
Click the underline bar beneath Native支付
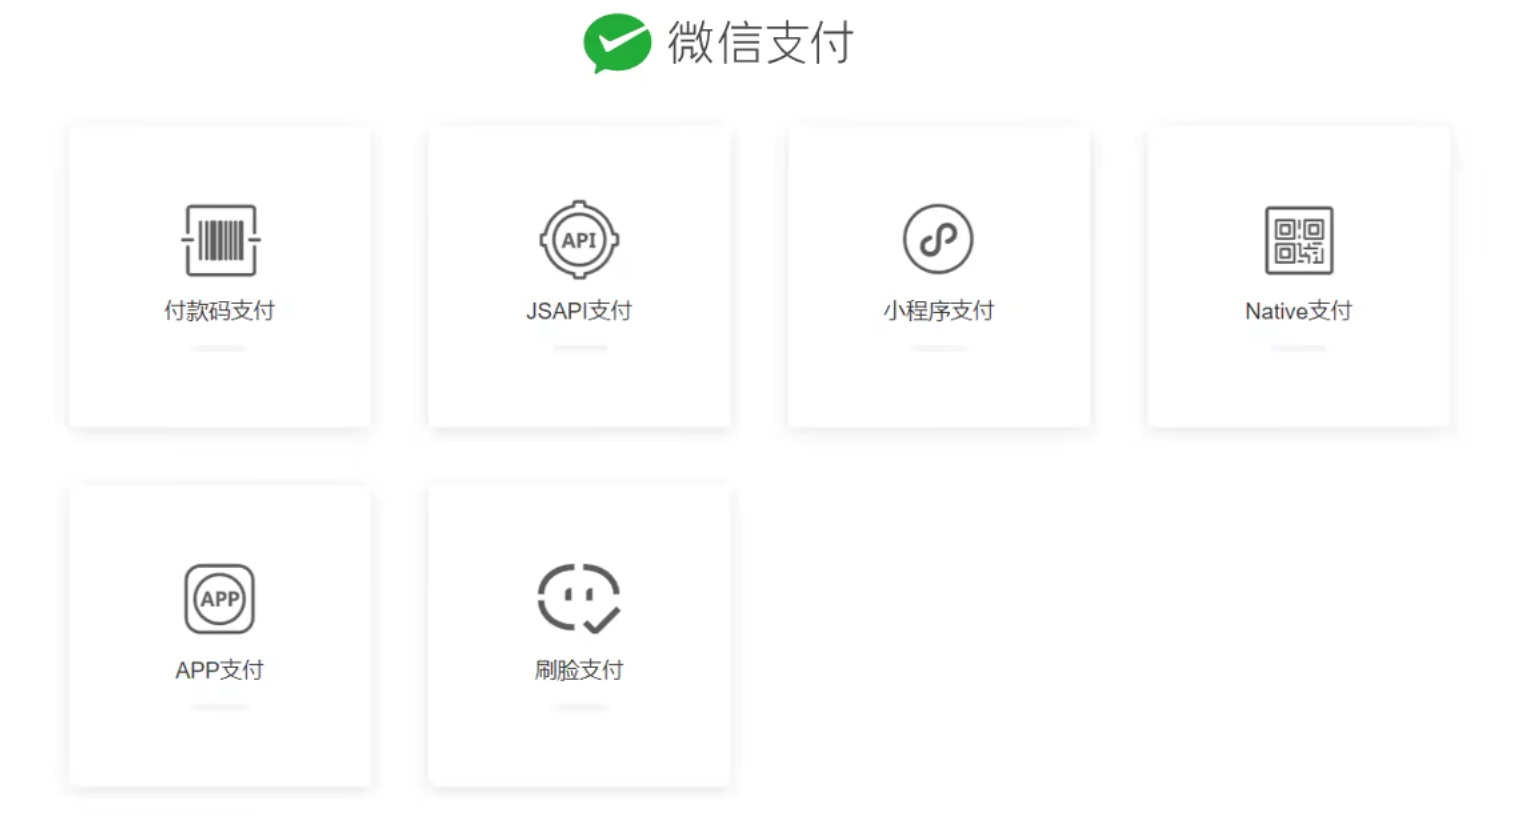[x=1298, y=348]
